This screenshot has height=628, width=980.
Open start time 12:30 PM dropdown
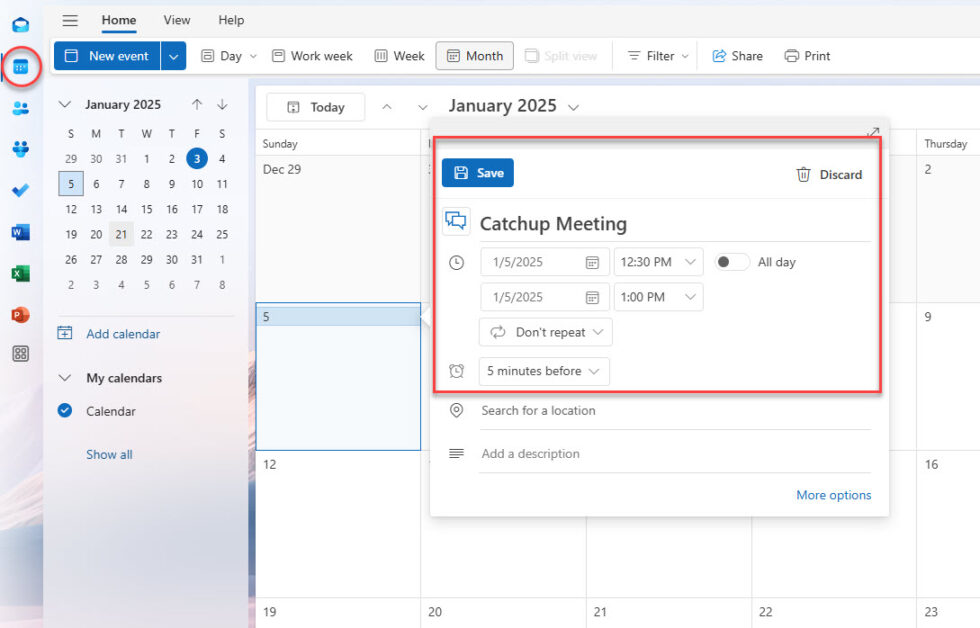click(x=658, y=262)
